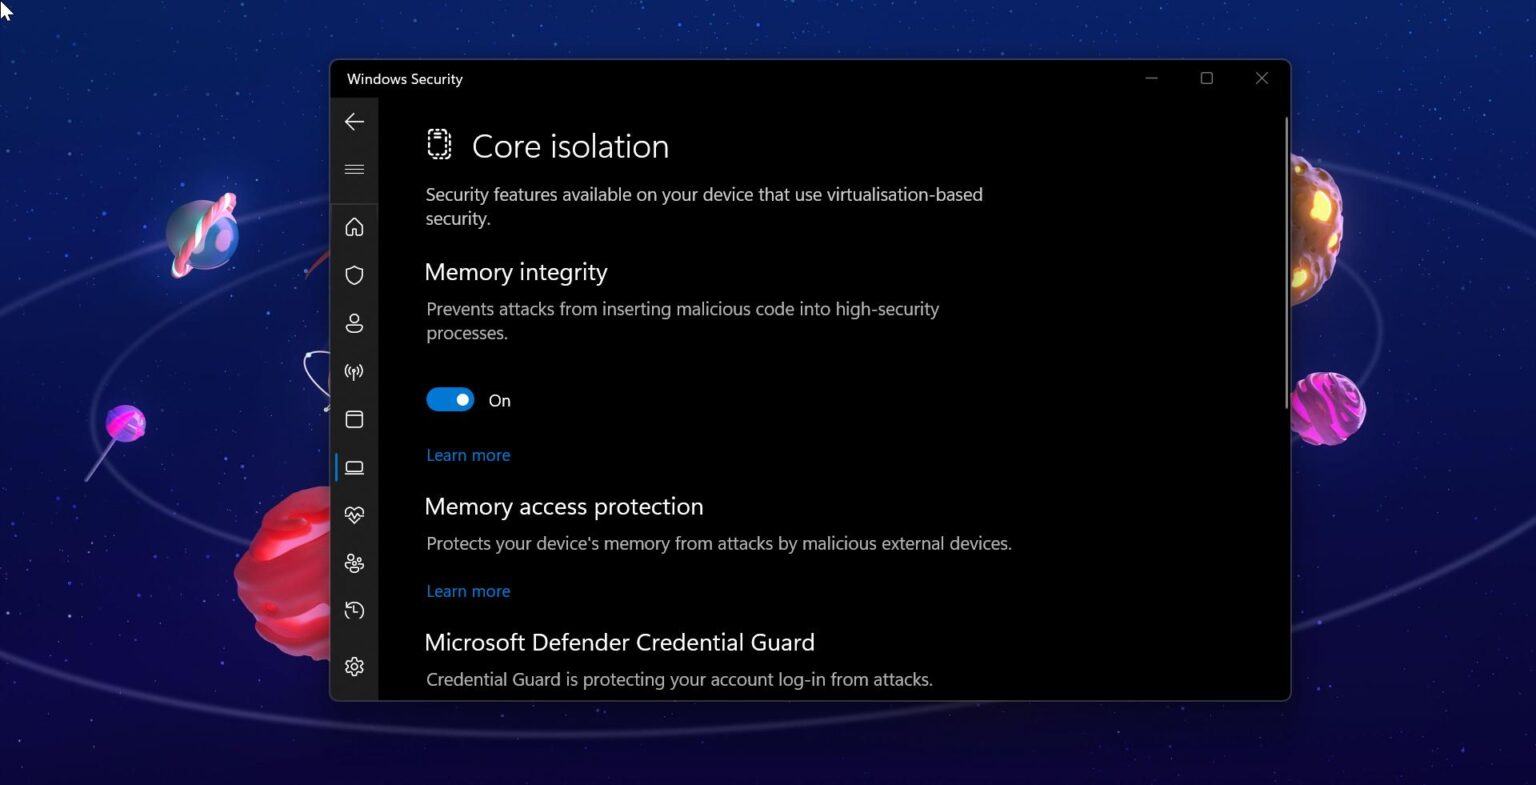Click the Core isolation chip icon
Viewport: 1536px width, 785px height.
click(439, 145)
